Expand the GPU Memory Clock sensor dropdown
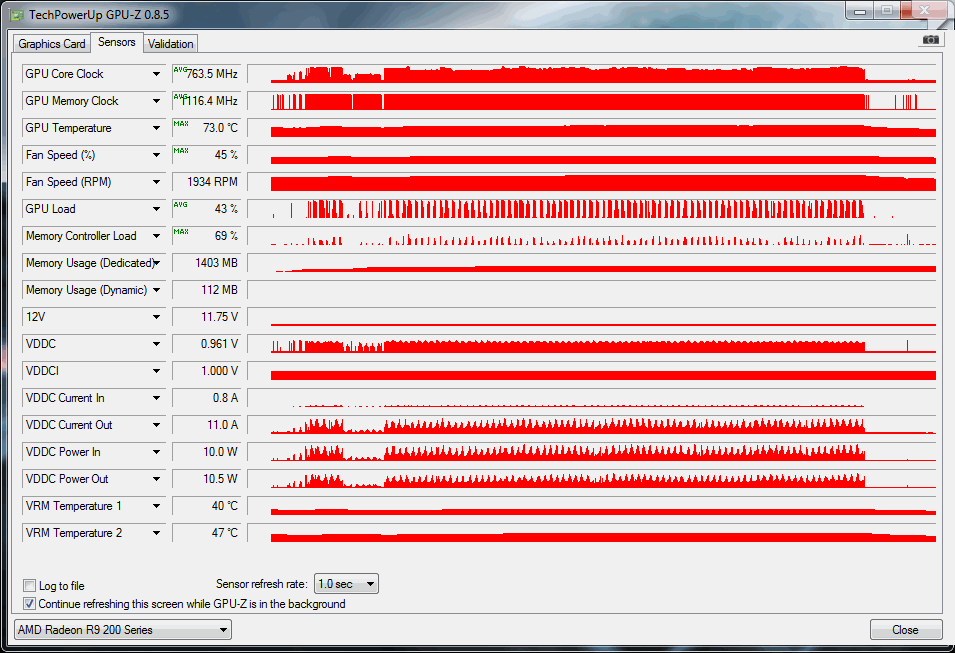The image size is (955, 653). [157, 101]
